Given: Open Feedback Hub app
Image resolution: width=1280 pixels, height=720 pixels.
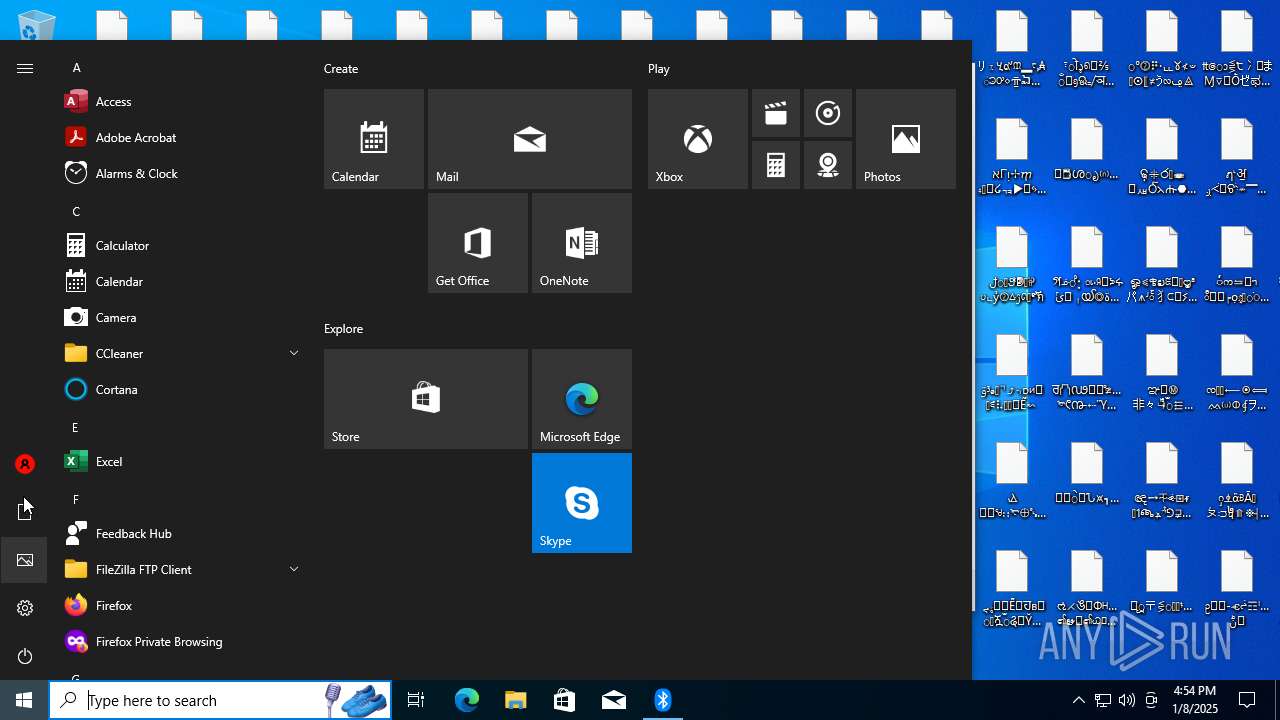Looking at the screenshot, I should pyautogui.click(x=182, y=533).
